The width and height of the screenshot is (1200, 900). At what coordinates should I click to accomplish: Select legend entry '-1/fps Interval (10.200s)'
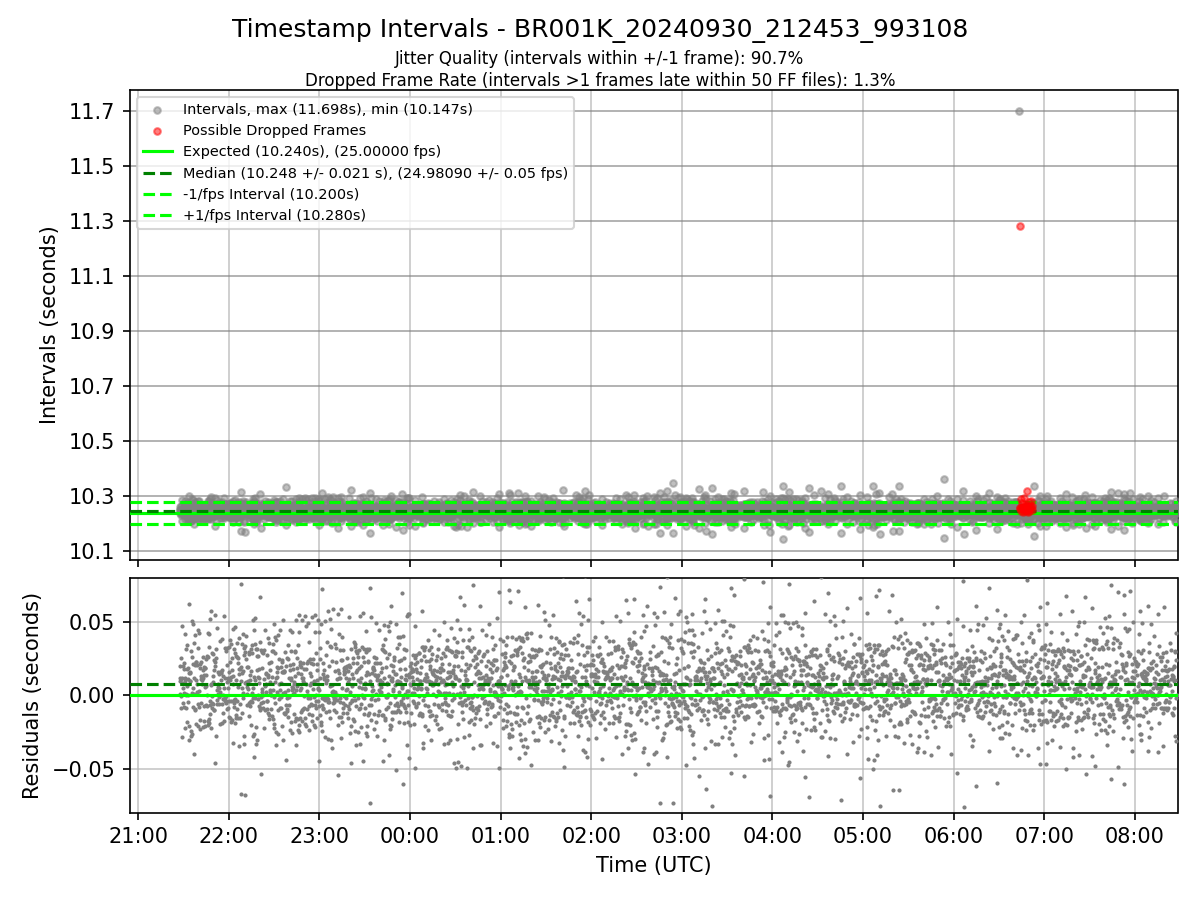click(271, 194)
